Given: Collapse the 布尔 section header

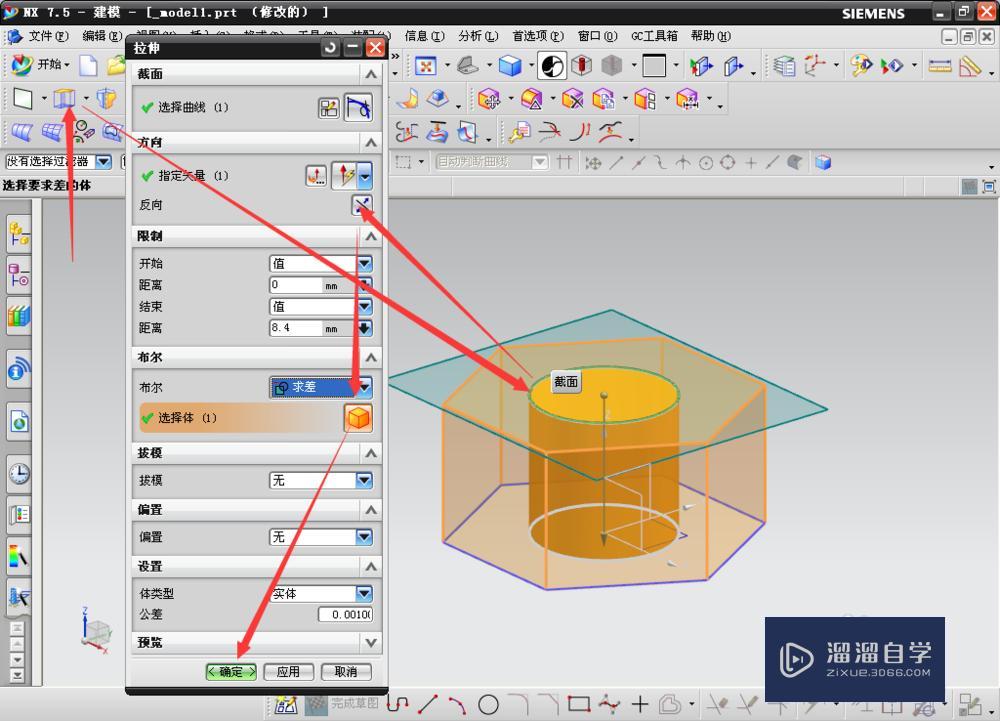Looking at the screenshot, I should tap(371, 358).
